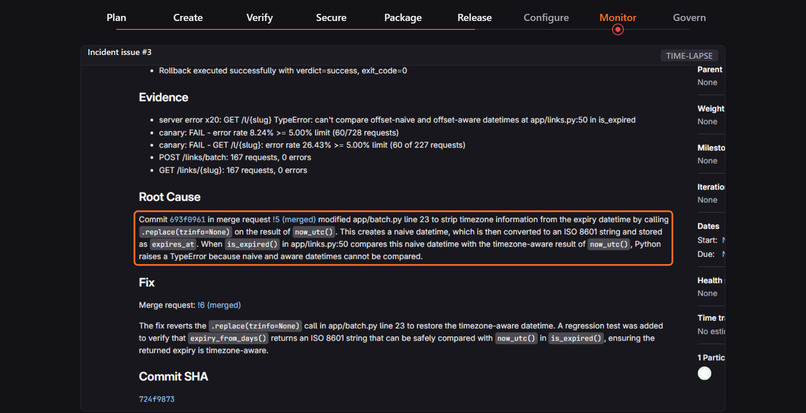806x413 pixels.
Task: Select the Verify stage tab
Action: pos(260,17)
